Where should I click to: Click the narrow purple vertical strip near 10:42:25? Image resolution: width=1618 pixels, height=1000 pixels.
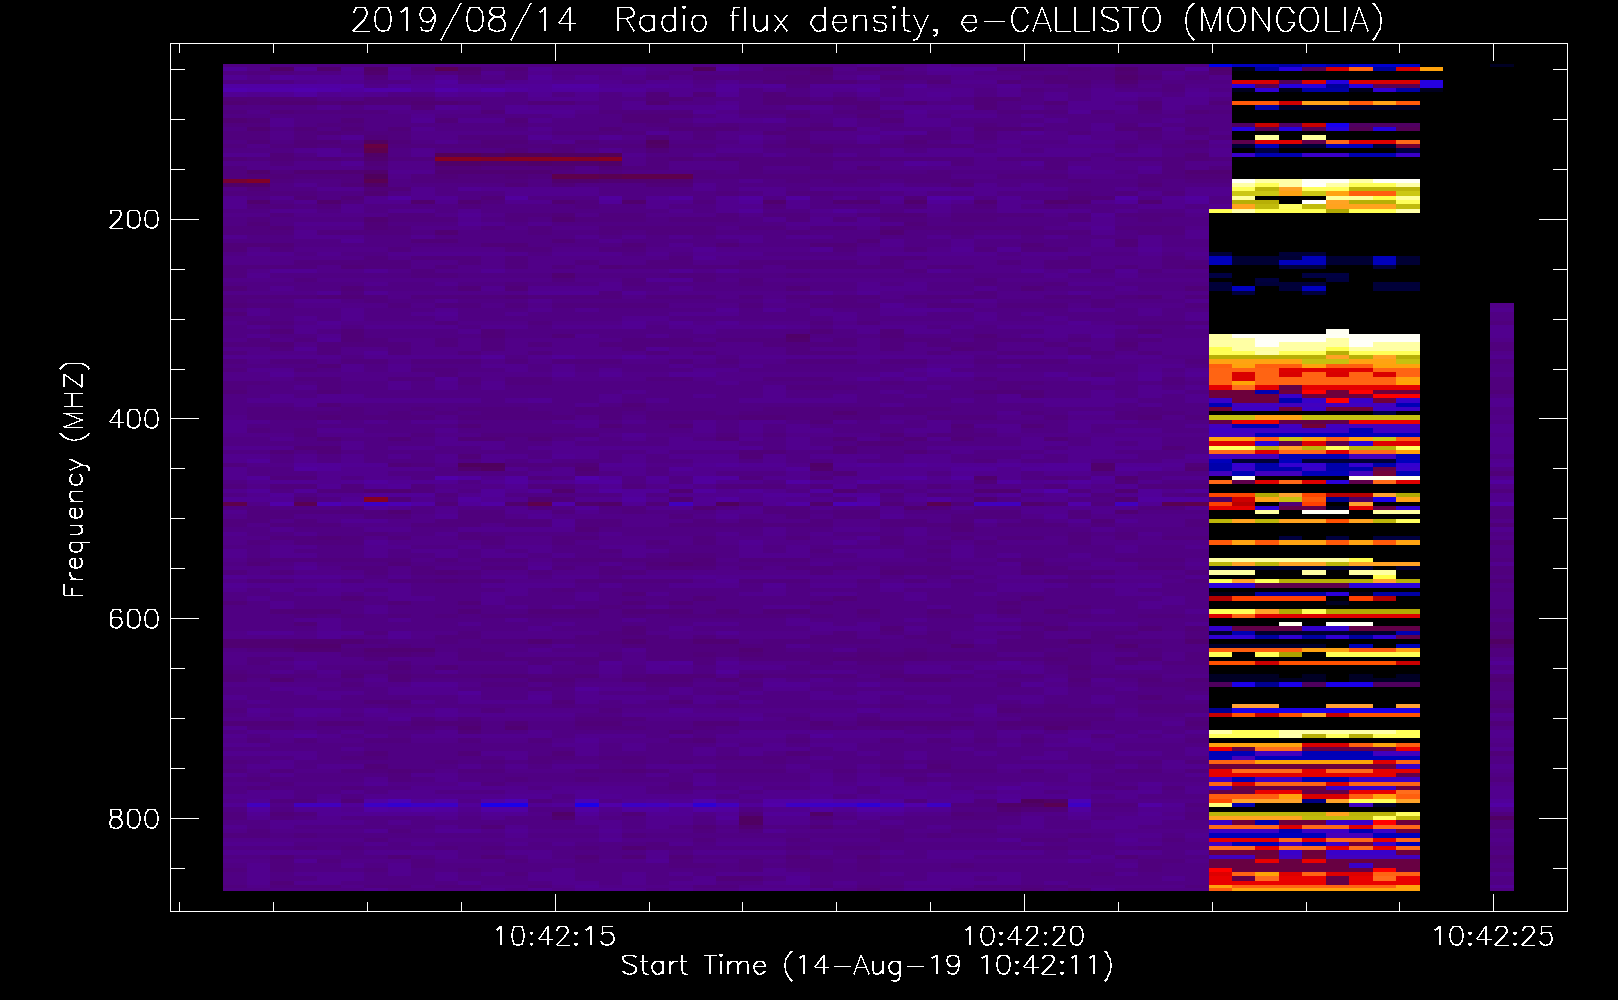pos(1502,597)
